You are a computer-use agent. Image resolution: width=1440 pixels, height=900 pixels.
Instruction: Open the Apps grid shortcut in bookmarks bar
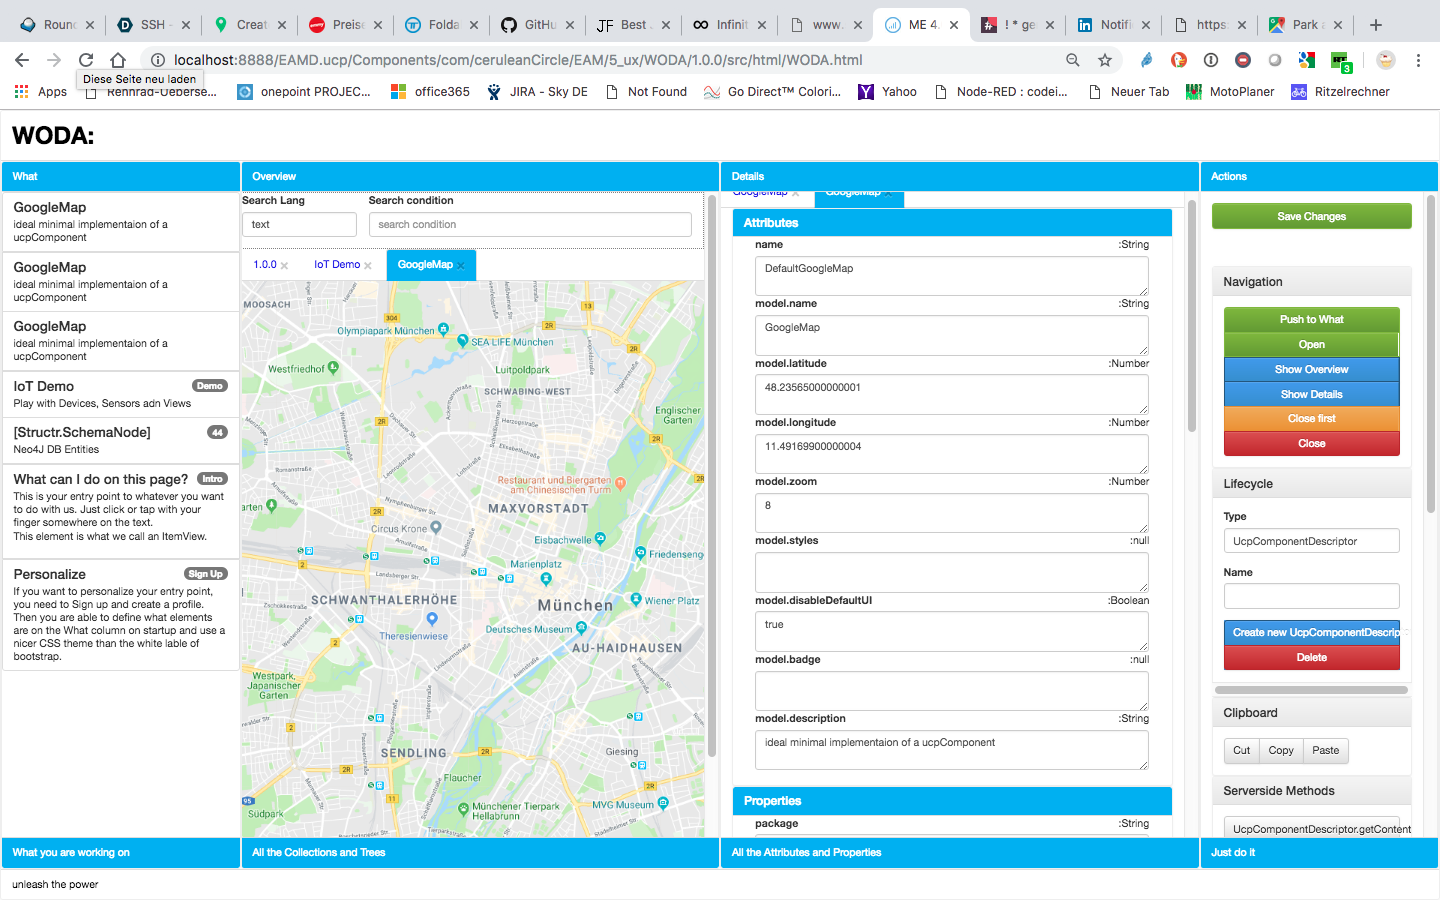(41, 91)
